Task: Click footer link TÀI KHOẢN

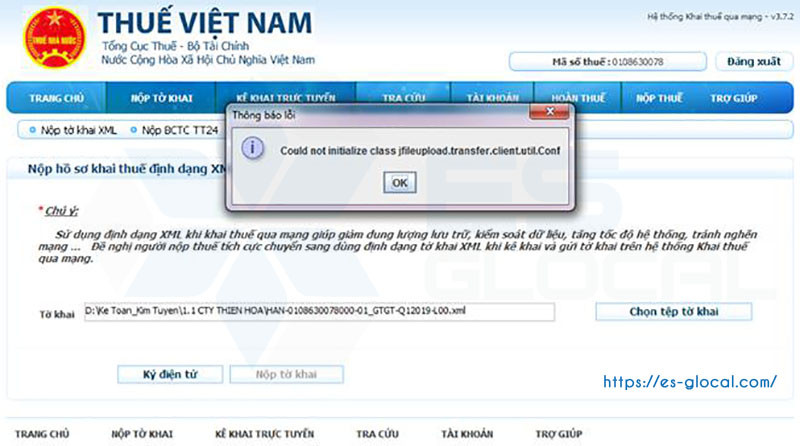Action: (467, 434)
